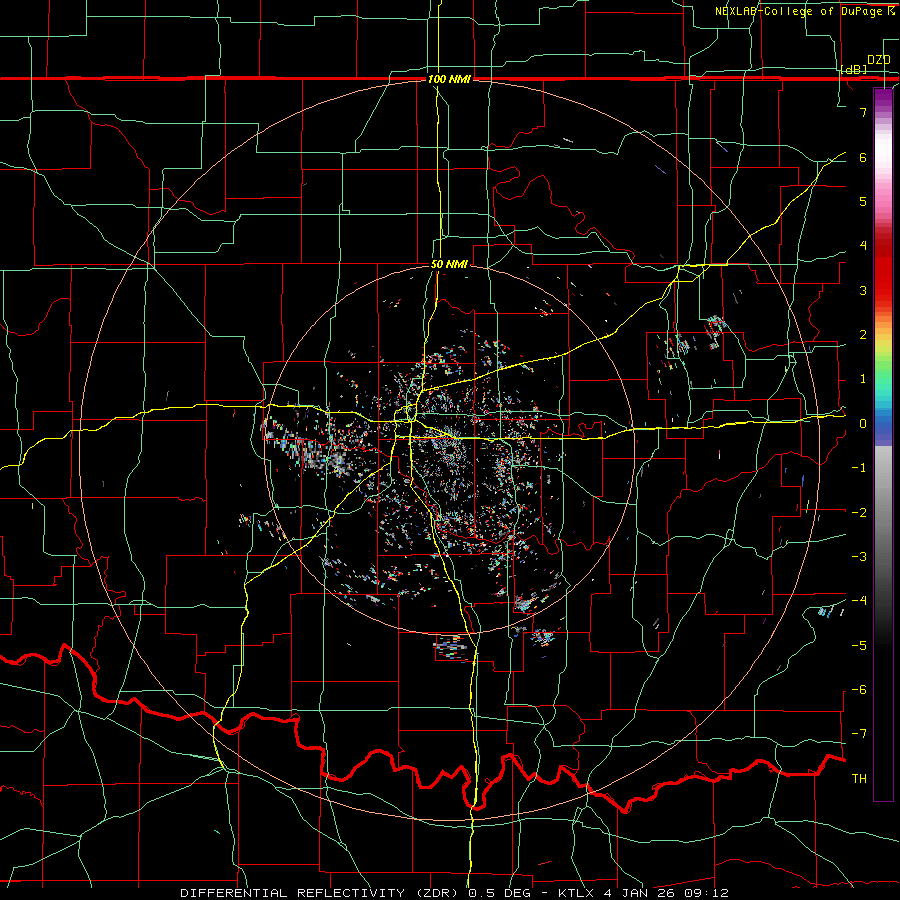Click the '0' value on the color scale
Image resolution: width=900 pixels, height=900 pixels.
tap(863, 424)
